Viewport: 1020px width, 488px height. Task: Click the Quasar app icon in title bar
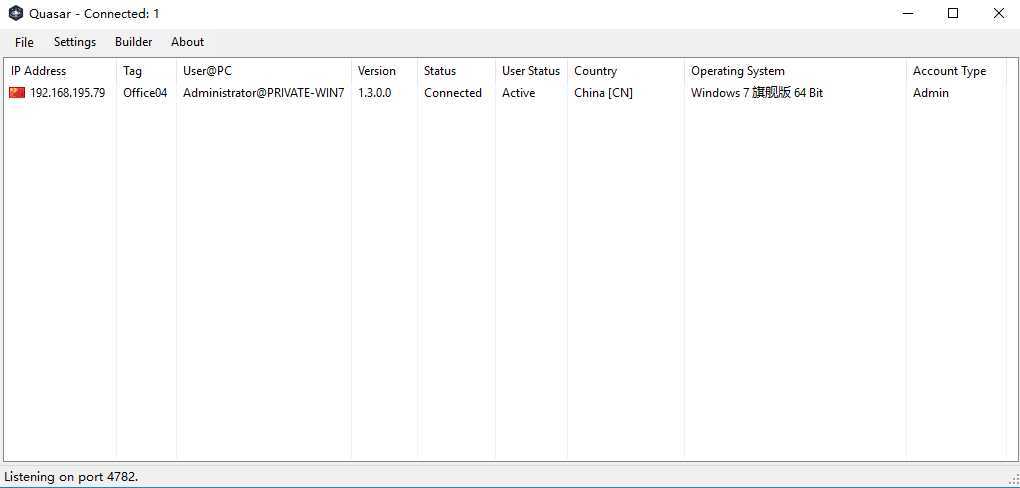click(16, 13)
